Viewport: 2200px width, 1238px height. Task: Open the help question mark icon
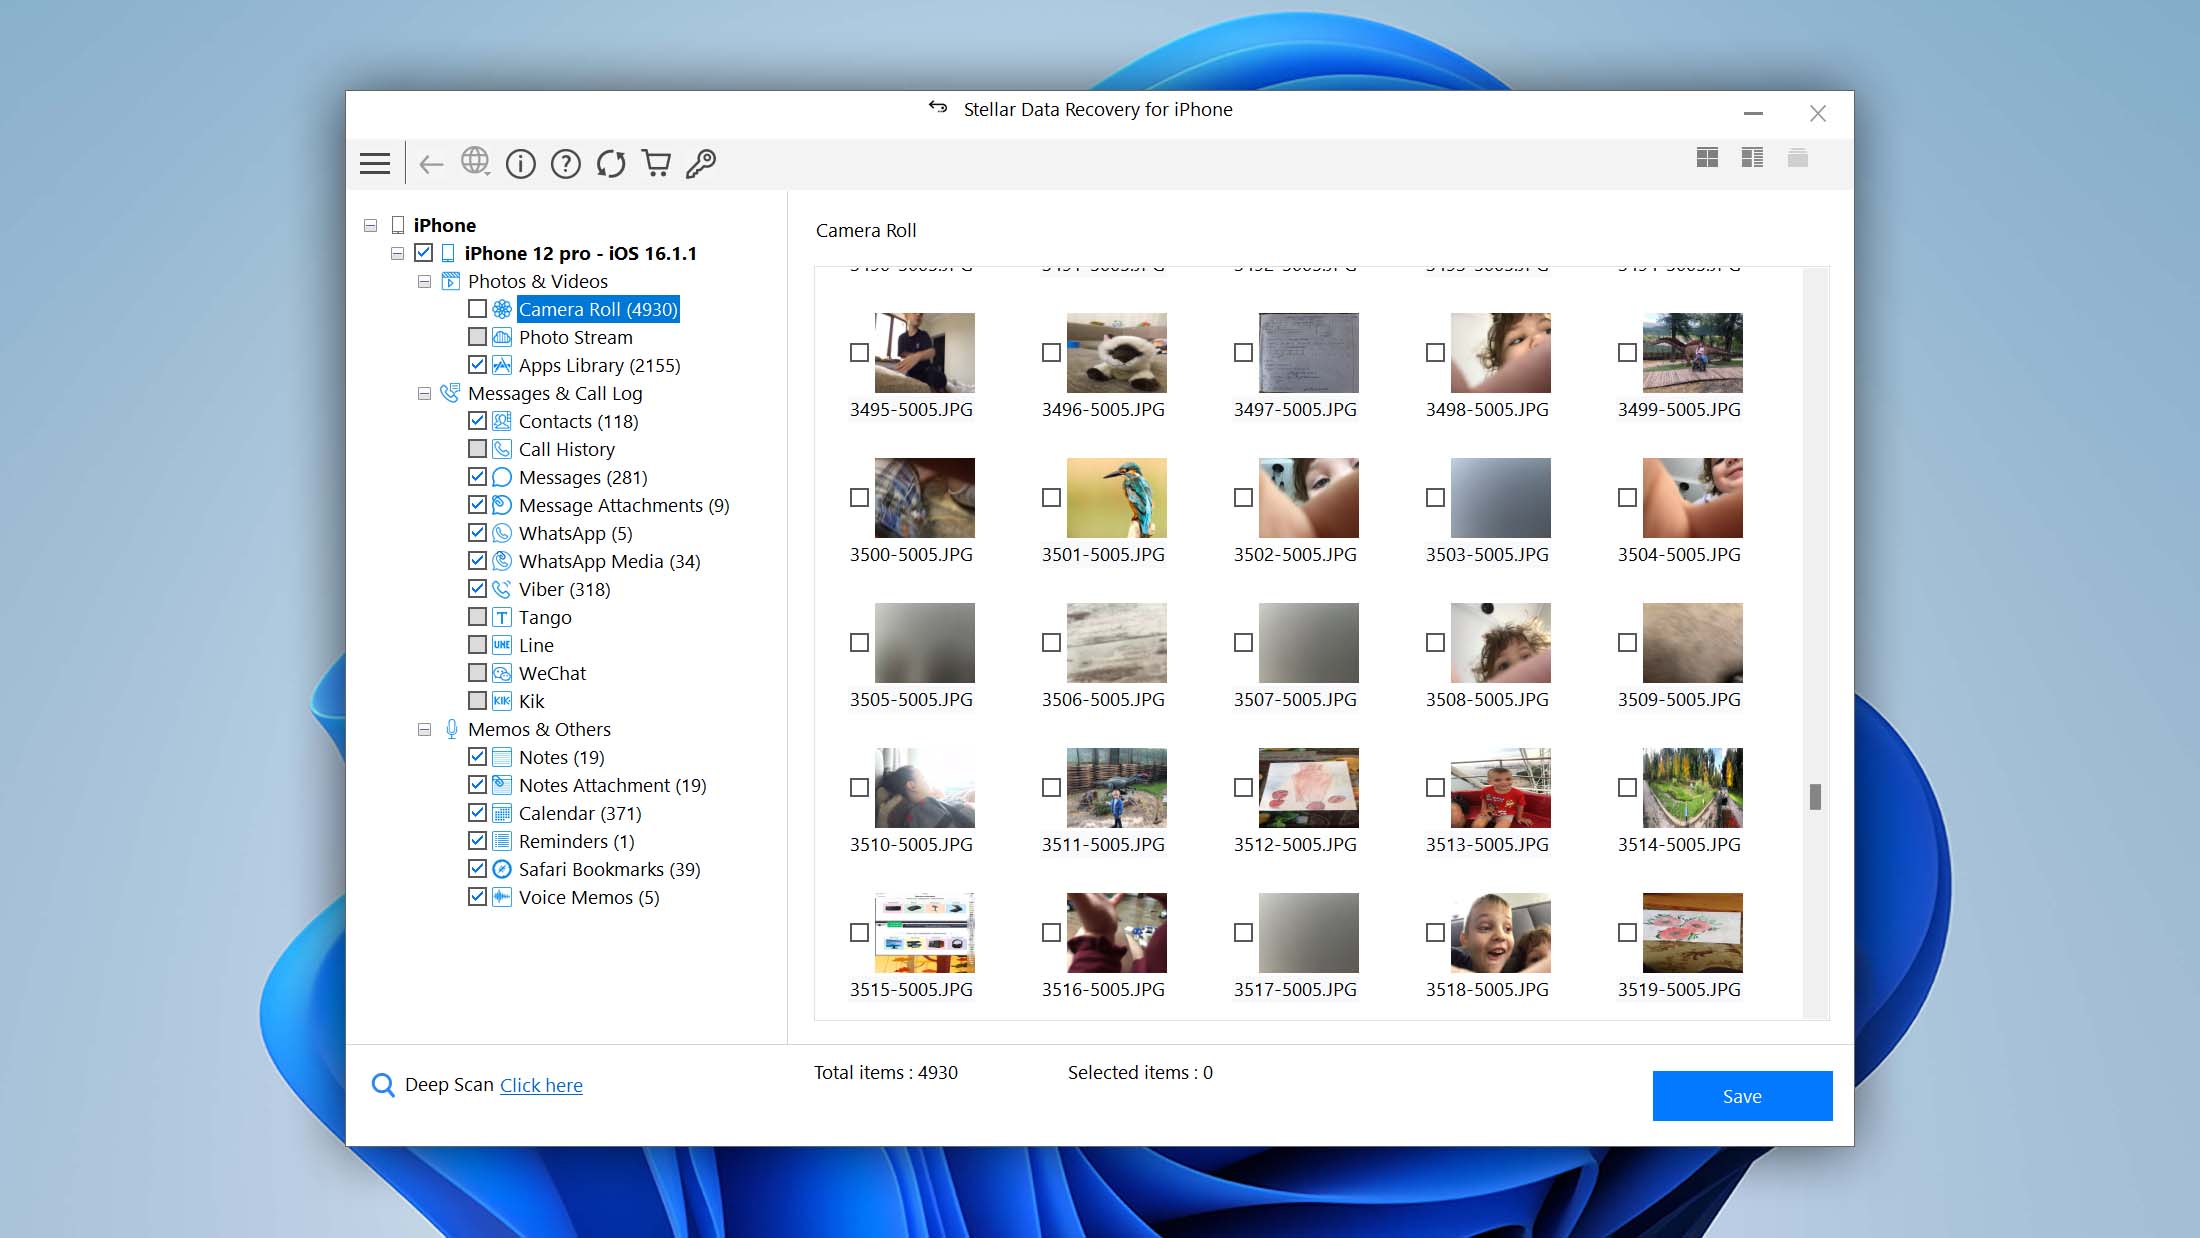coord(566,164)
